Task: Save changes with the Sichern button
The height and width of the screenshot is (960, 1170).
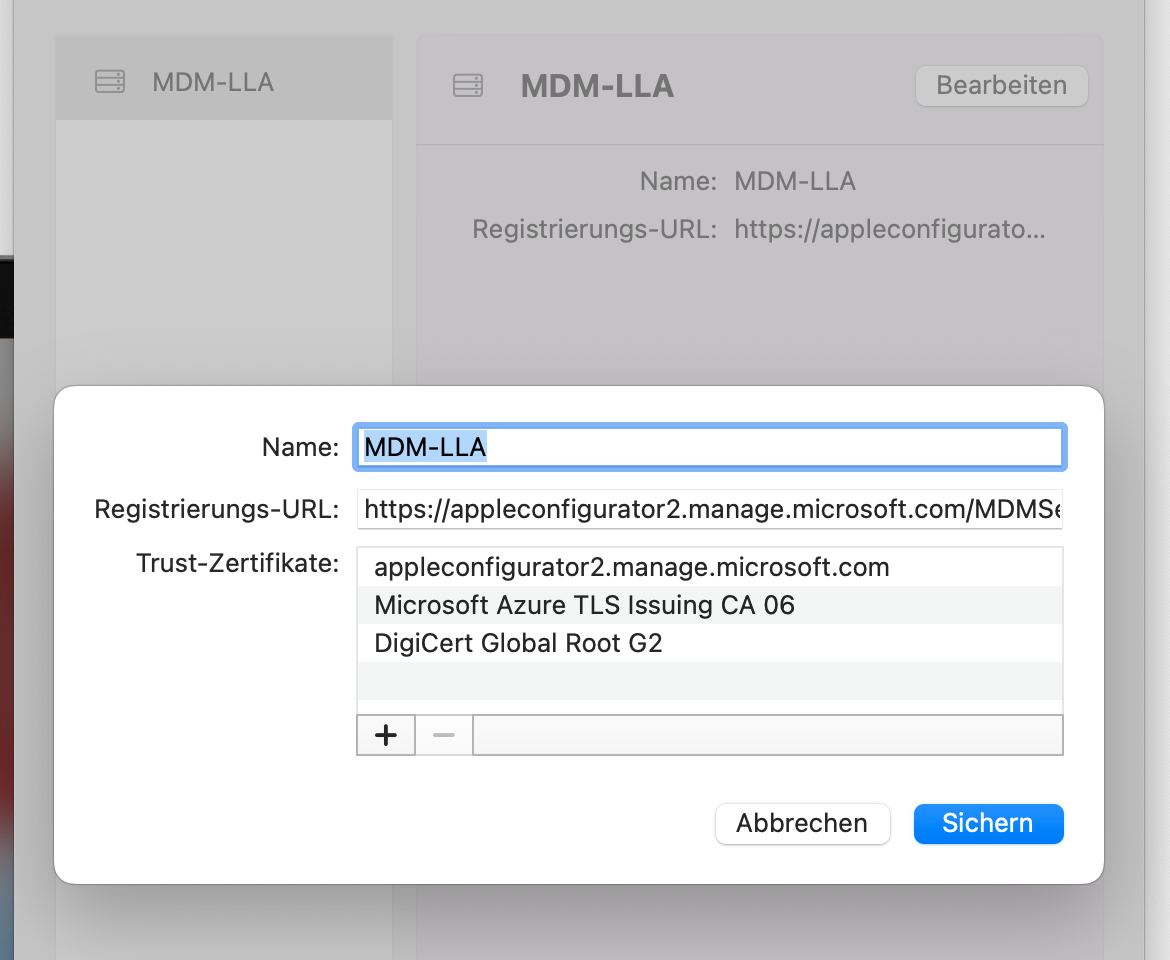Action: tap(988, 824)
